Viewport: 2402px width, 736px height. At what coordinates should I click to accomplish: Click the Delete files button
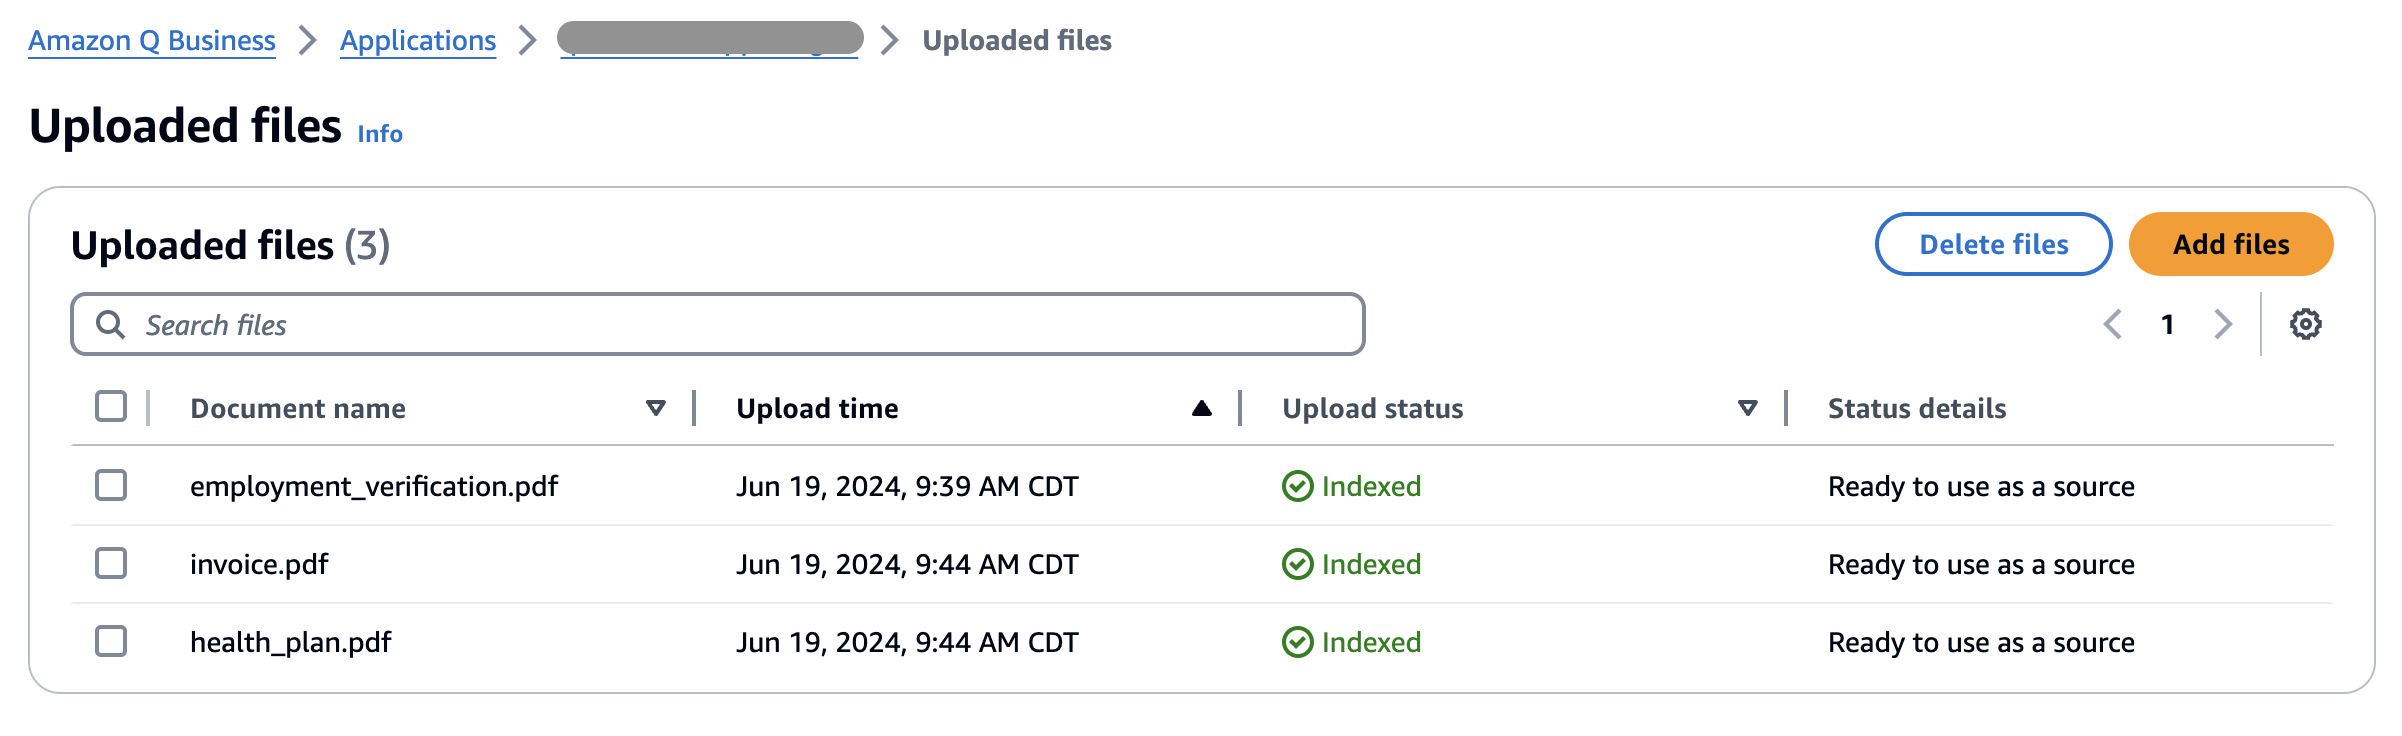point(1991,243)
